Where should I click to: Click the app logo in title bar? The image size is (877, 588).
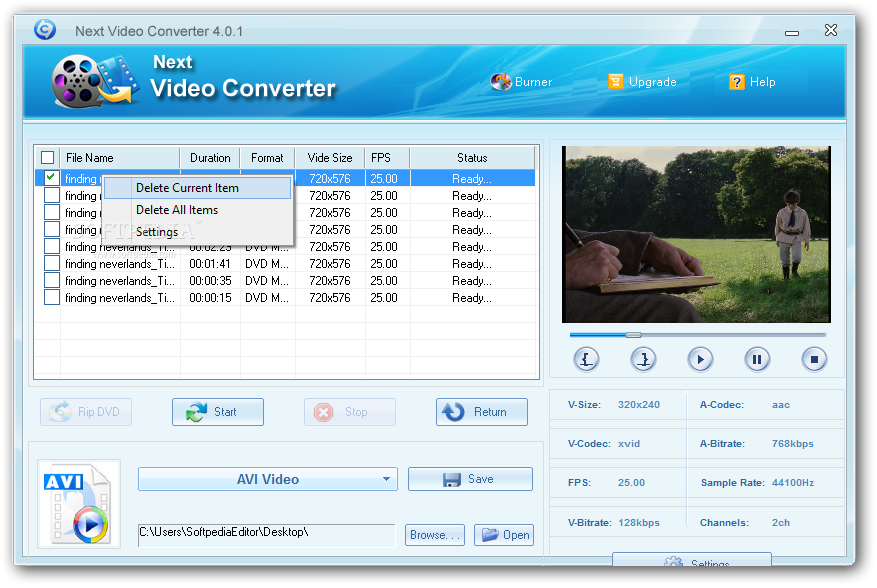tap(44, 30)
